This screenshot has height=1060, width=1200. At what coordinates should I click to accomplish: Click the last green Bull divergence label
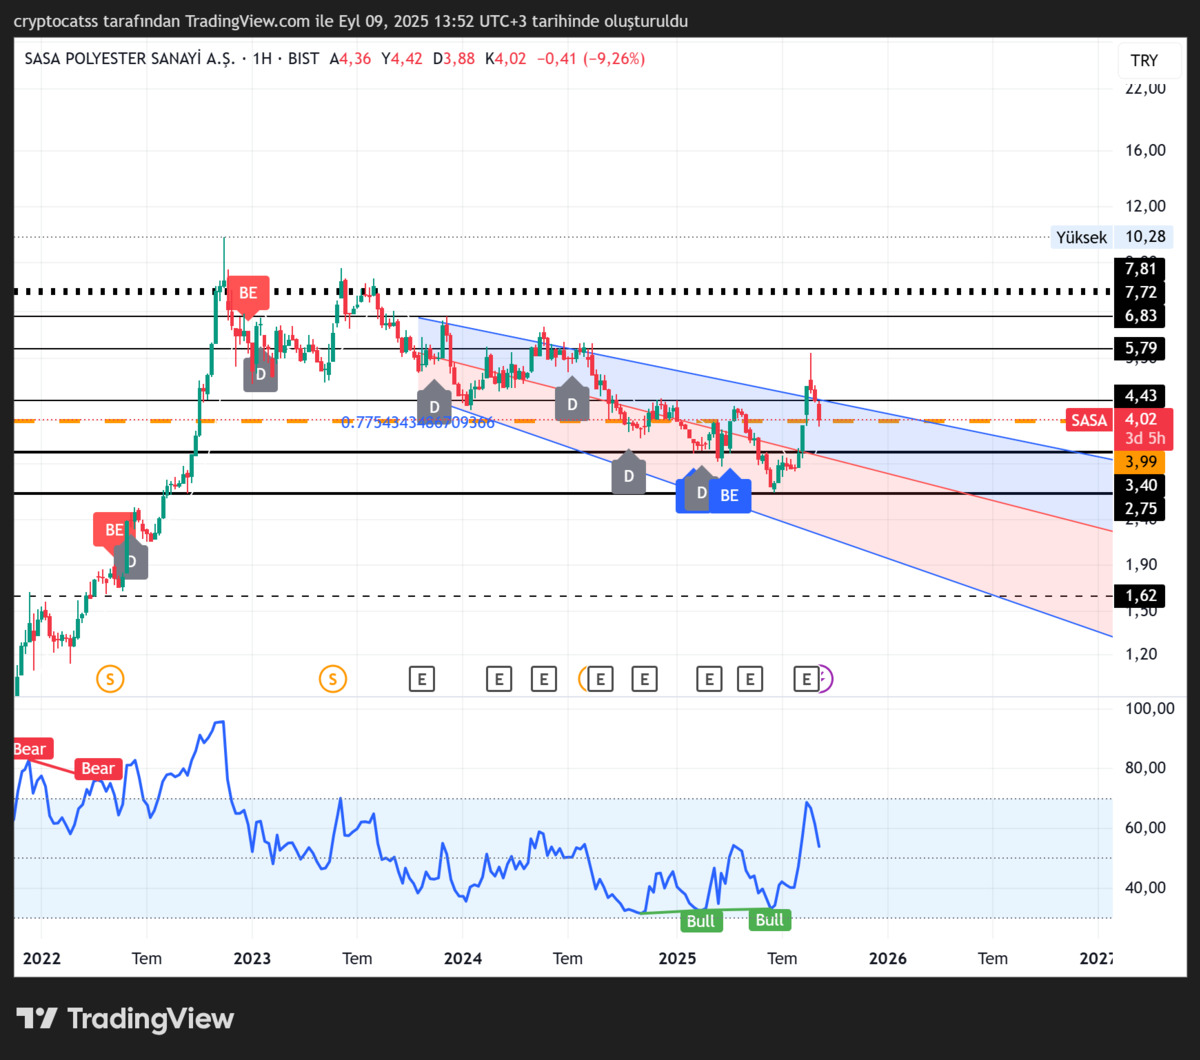coord(770,920)
